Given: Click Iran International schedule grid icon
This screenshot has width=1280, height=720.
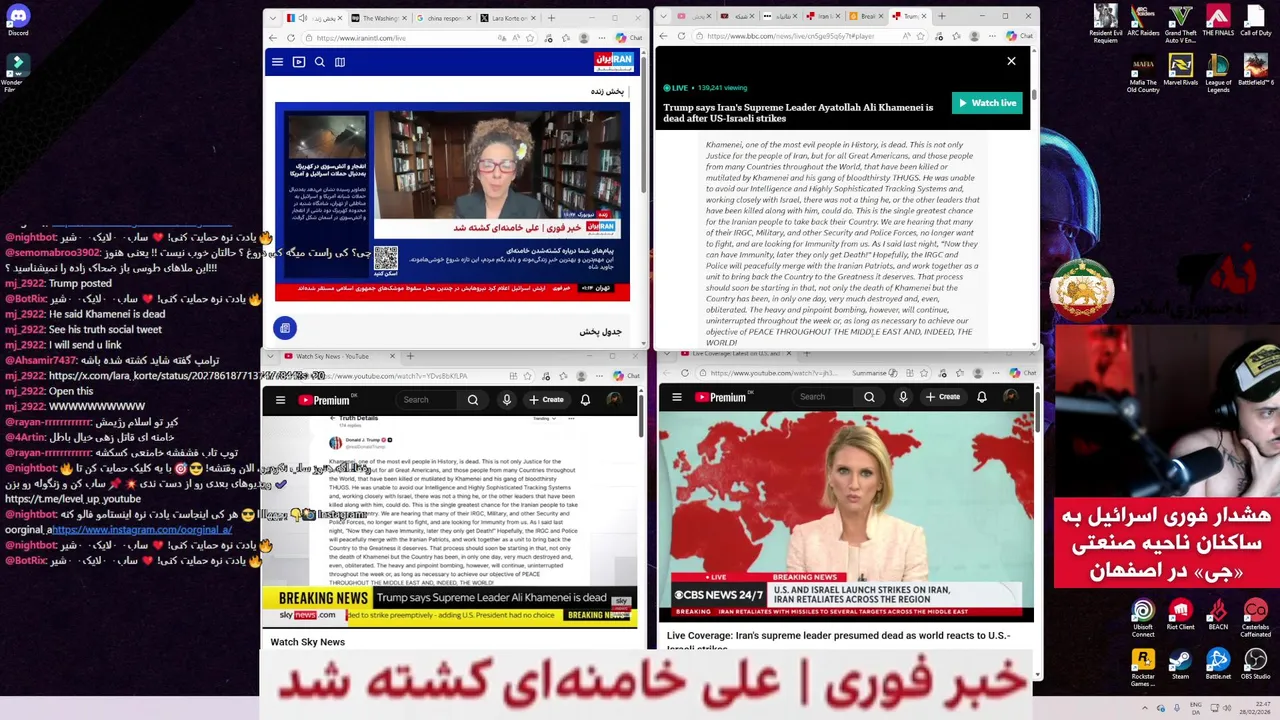Looking at the screenshot, I should tap(340, 62).
